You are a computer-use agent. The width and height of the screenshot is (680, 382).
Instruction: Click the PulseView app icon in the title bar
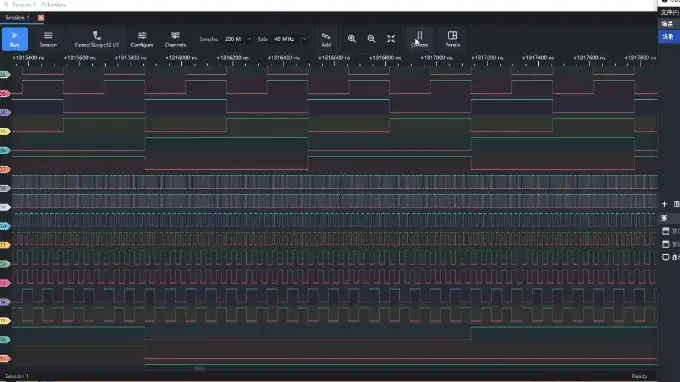coord(6,5)
